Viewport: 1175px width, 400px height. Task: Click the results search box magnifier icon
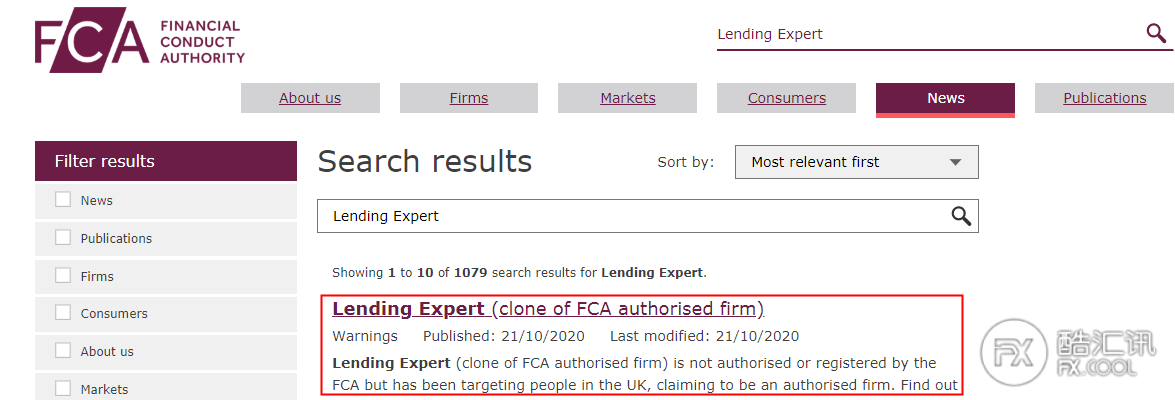pyautogui.click(x=961, y=216)
